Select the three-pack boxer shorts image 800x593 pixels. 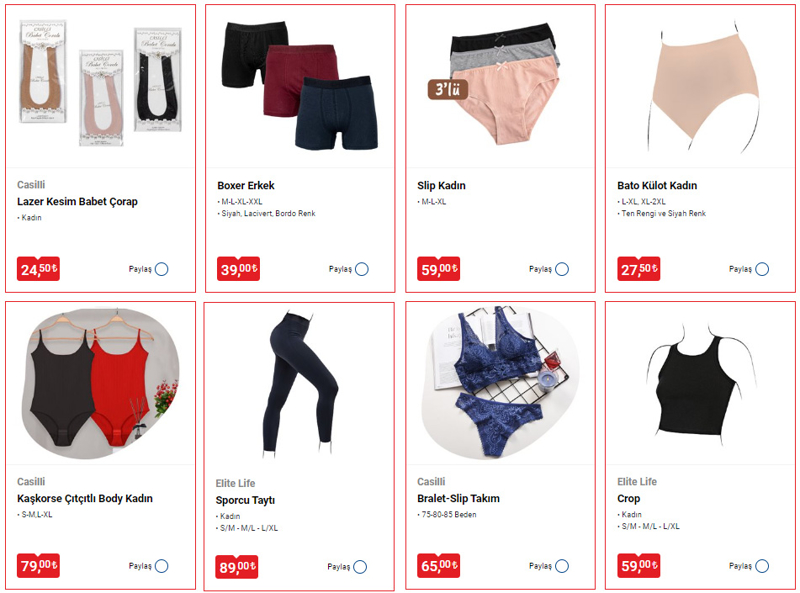tap(300, 86)
